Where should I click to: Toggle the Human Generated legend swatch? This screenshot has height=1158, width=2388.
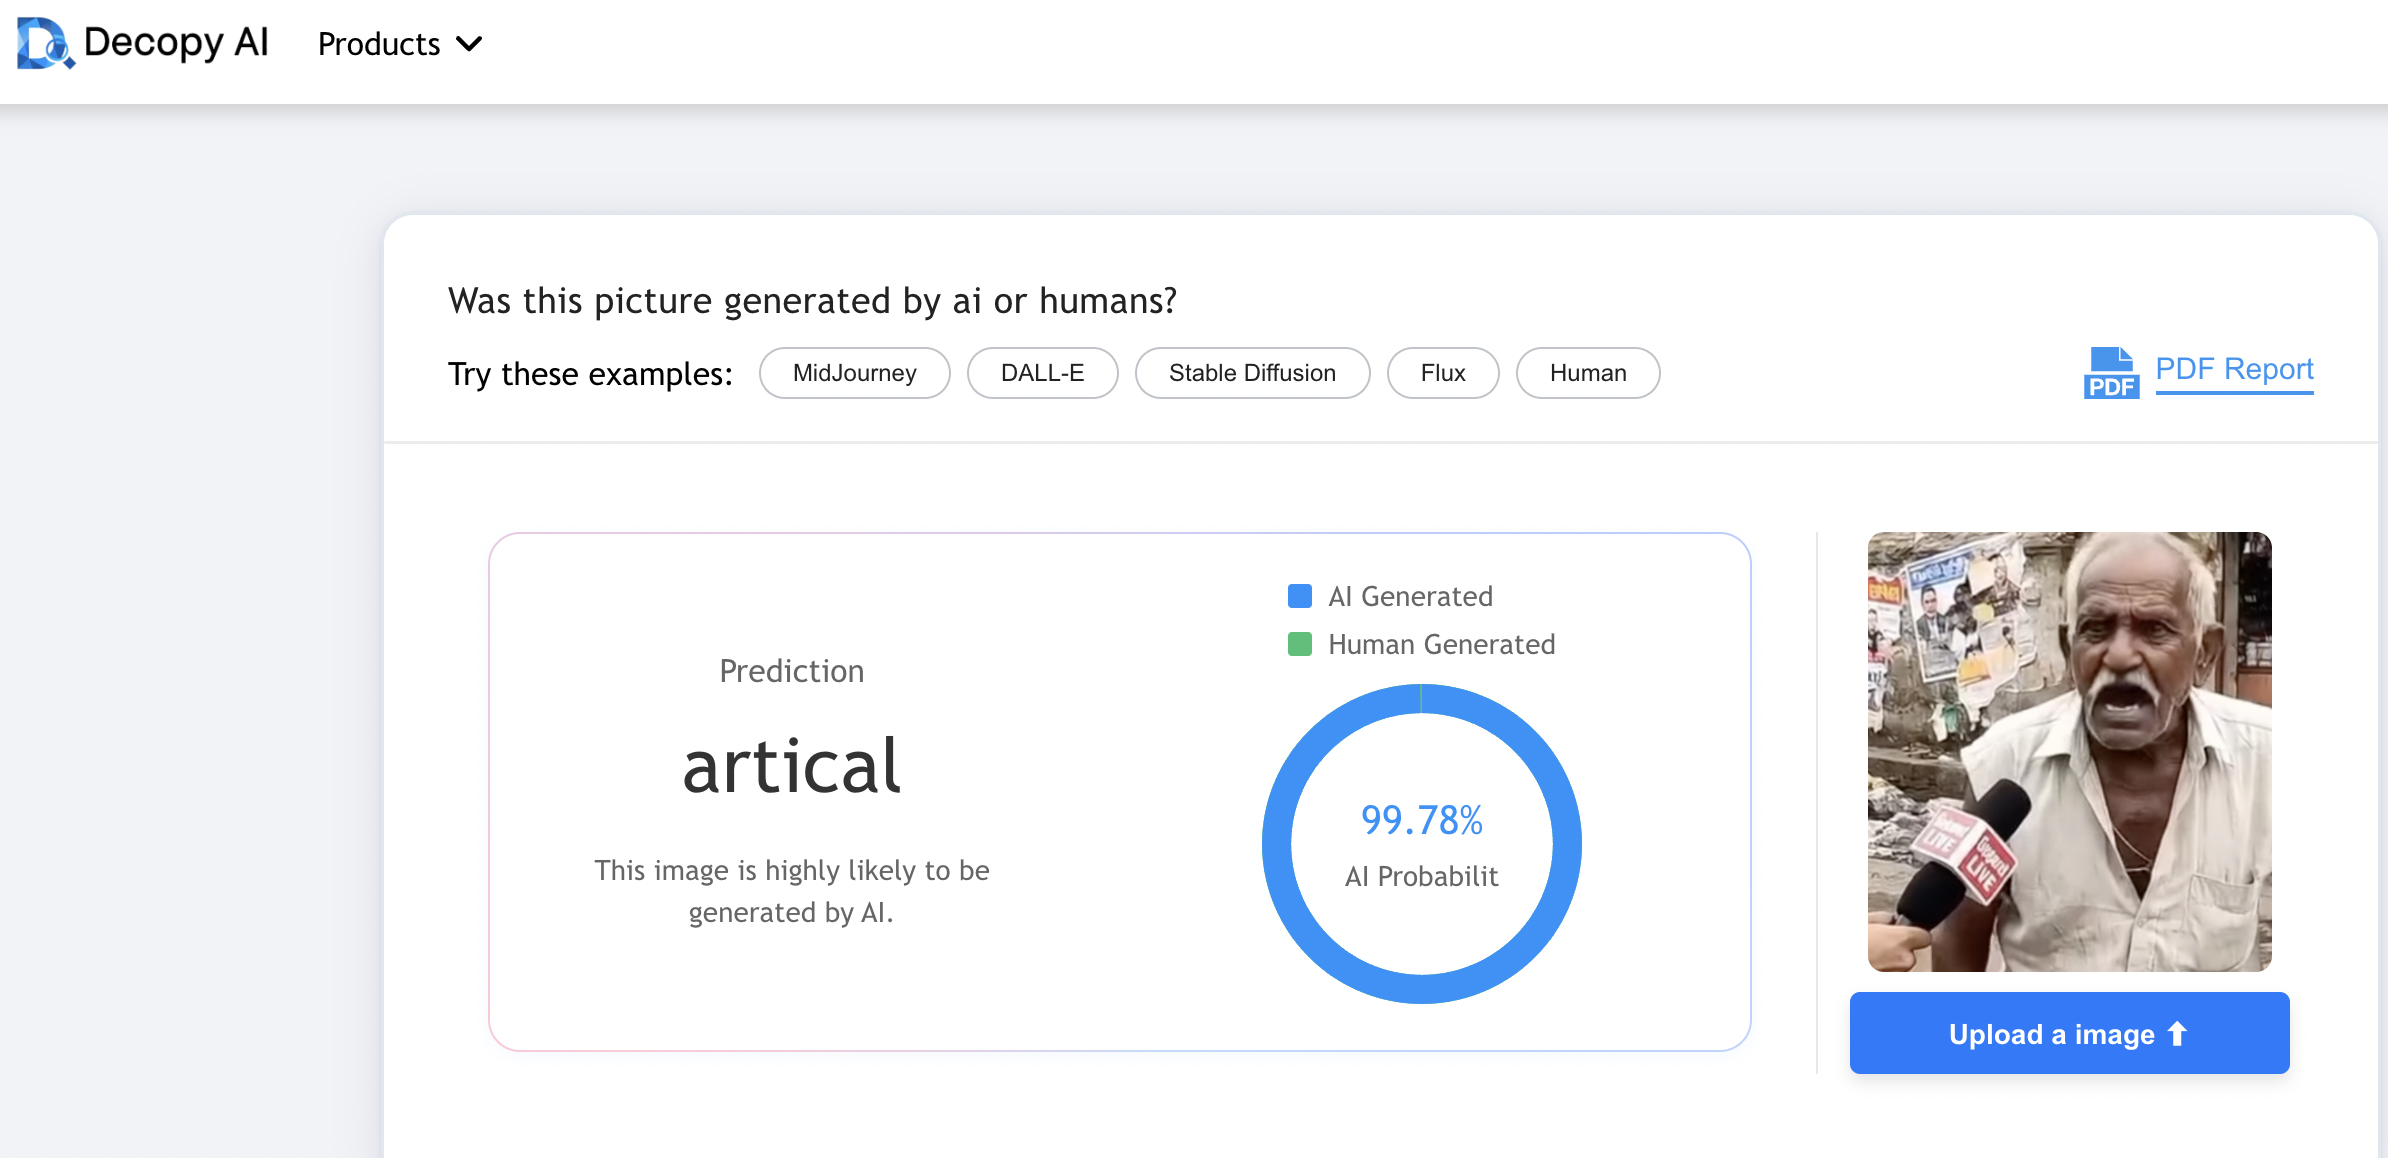click(1299, 644)
